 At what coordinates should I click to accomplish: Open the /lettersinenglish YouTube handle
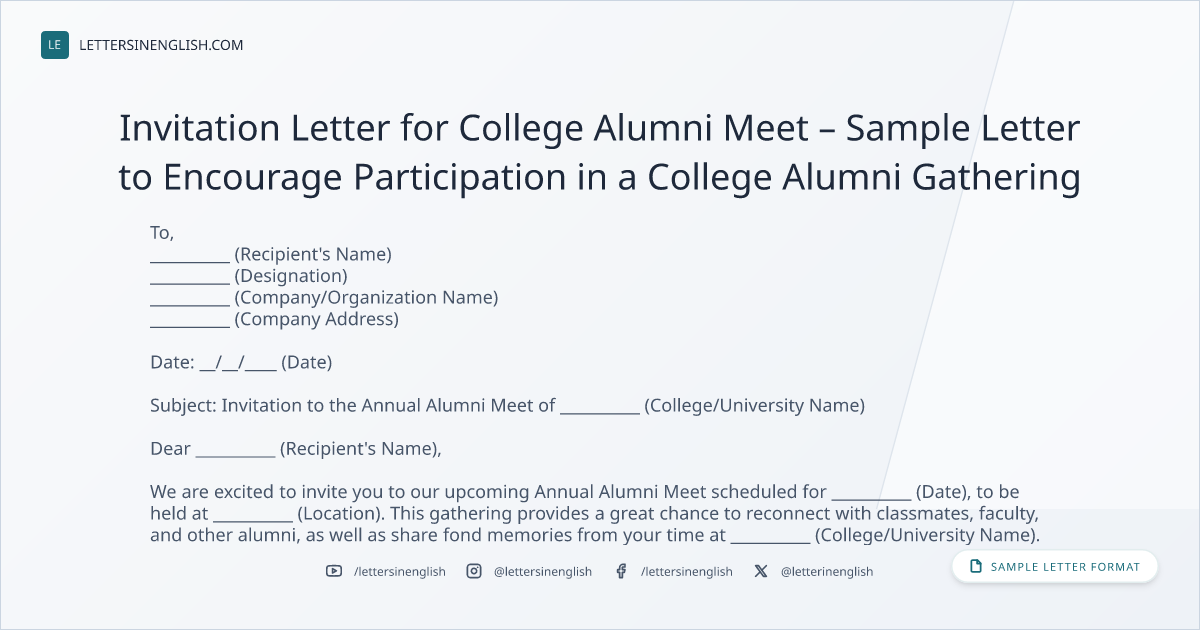tap(400, 571)
